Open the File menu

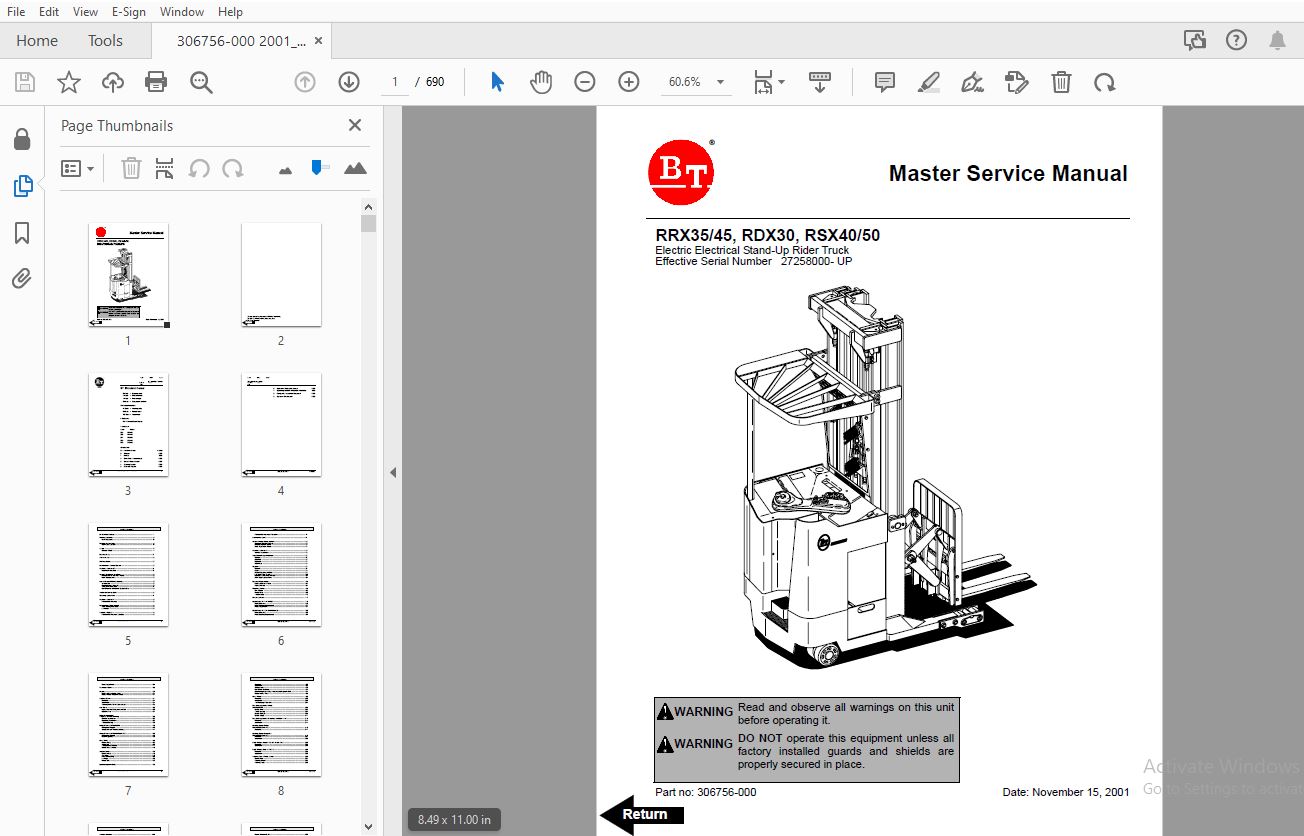(x=16, y=11)
